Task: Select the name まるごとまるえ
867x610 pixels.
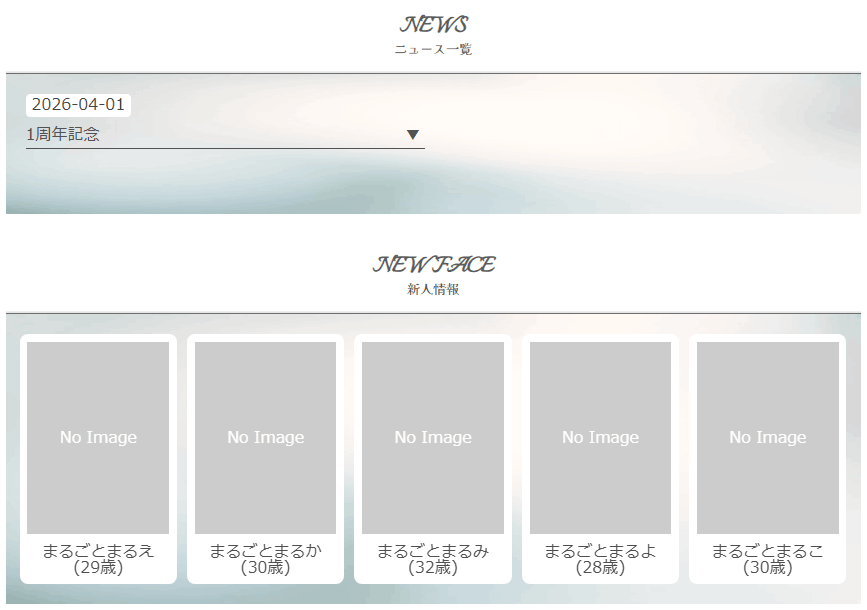Action: pos(98,551)
